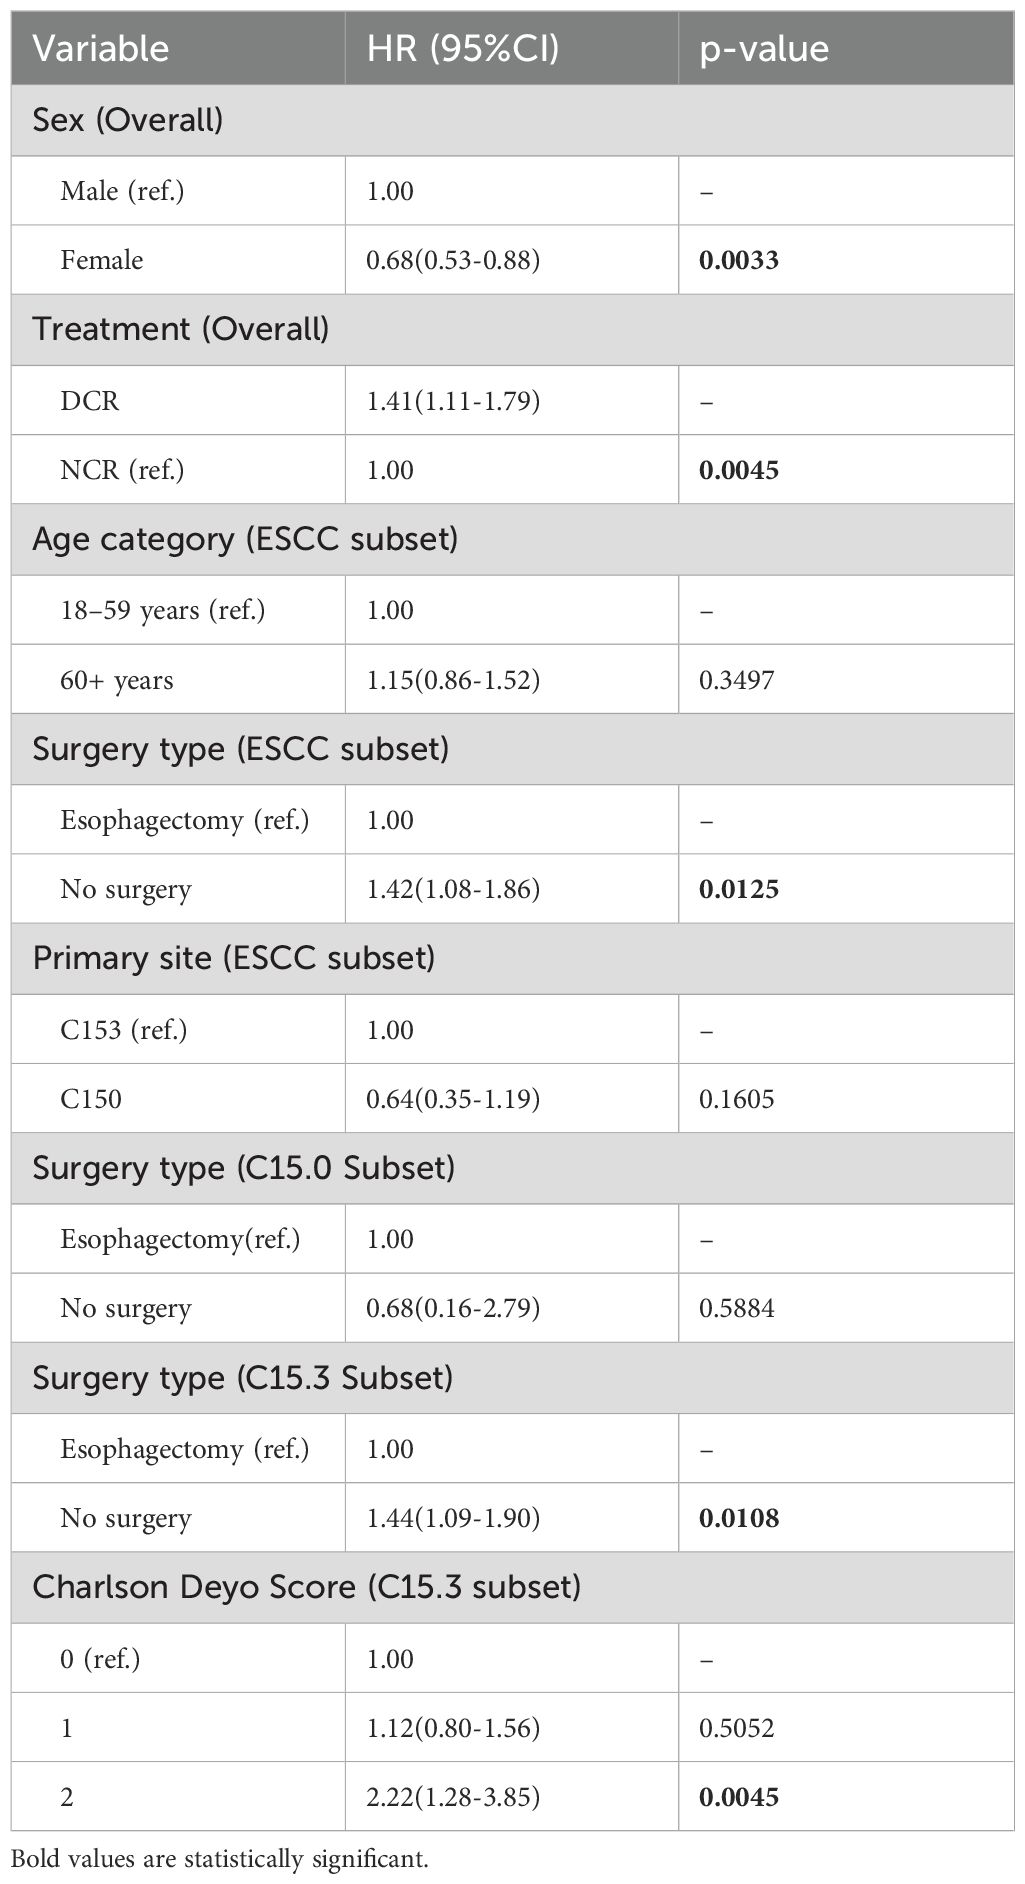Screen dimensions: 1025x1884
Task: Select the Primary site (ESCC subset) heading
Action: (234, 958)
